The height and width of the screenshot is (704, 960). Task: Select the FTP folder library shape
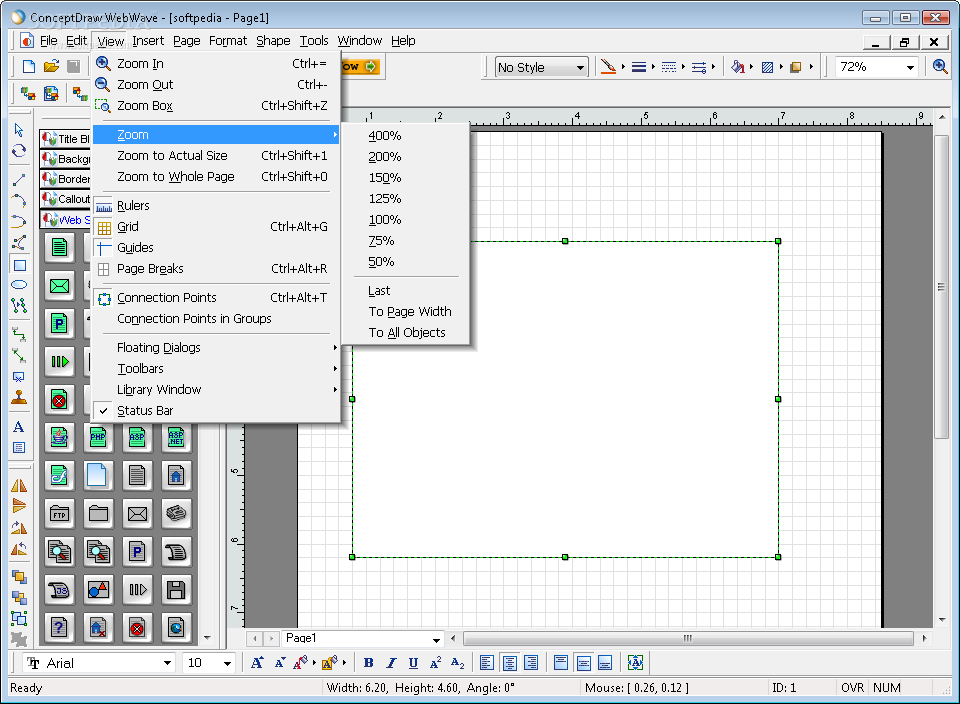[x=59, y=513]
